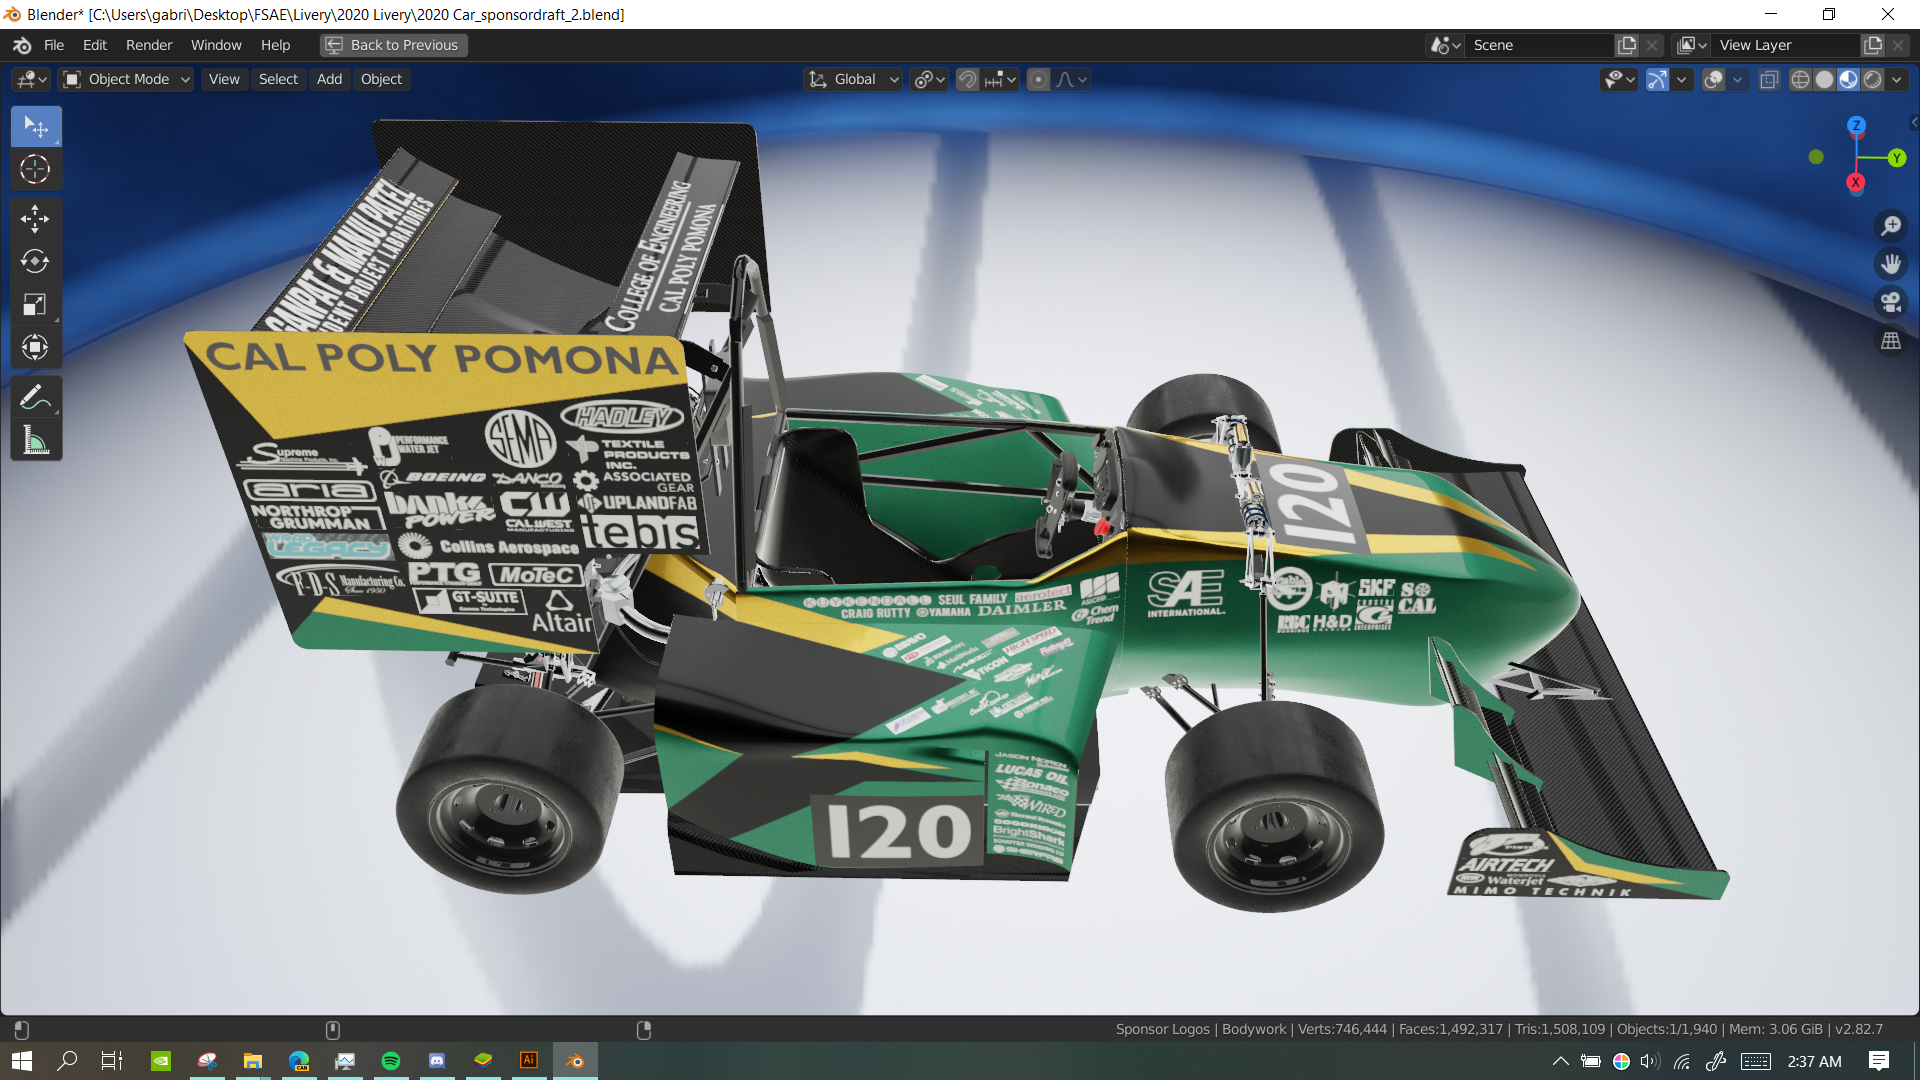The height and width of the screenshot is (1080, 1920).
Task: Open the Help menu
Action: (x=275, y=45)
